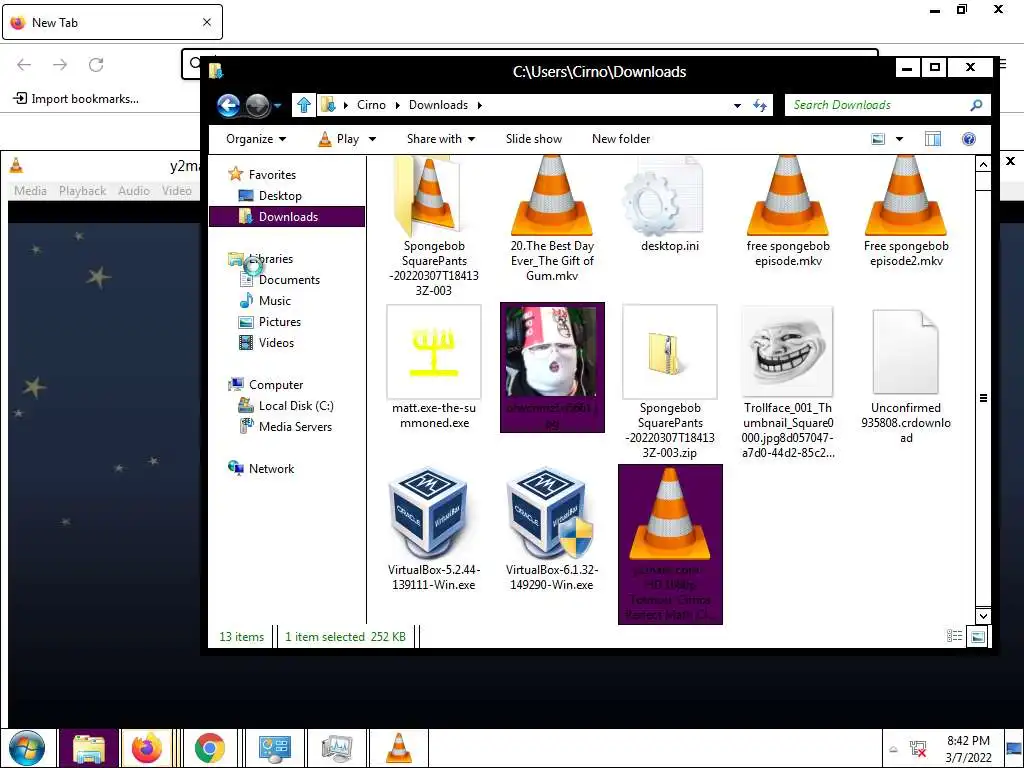
Task: Toggle the preview pane icon
Action: coord(933,139)
